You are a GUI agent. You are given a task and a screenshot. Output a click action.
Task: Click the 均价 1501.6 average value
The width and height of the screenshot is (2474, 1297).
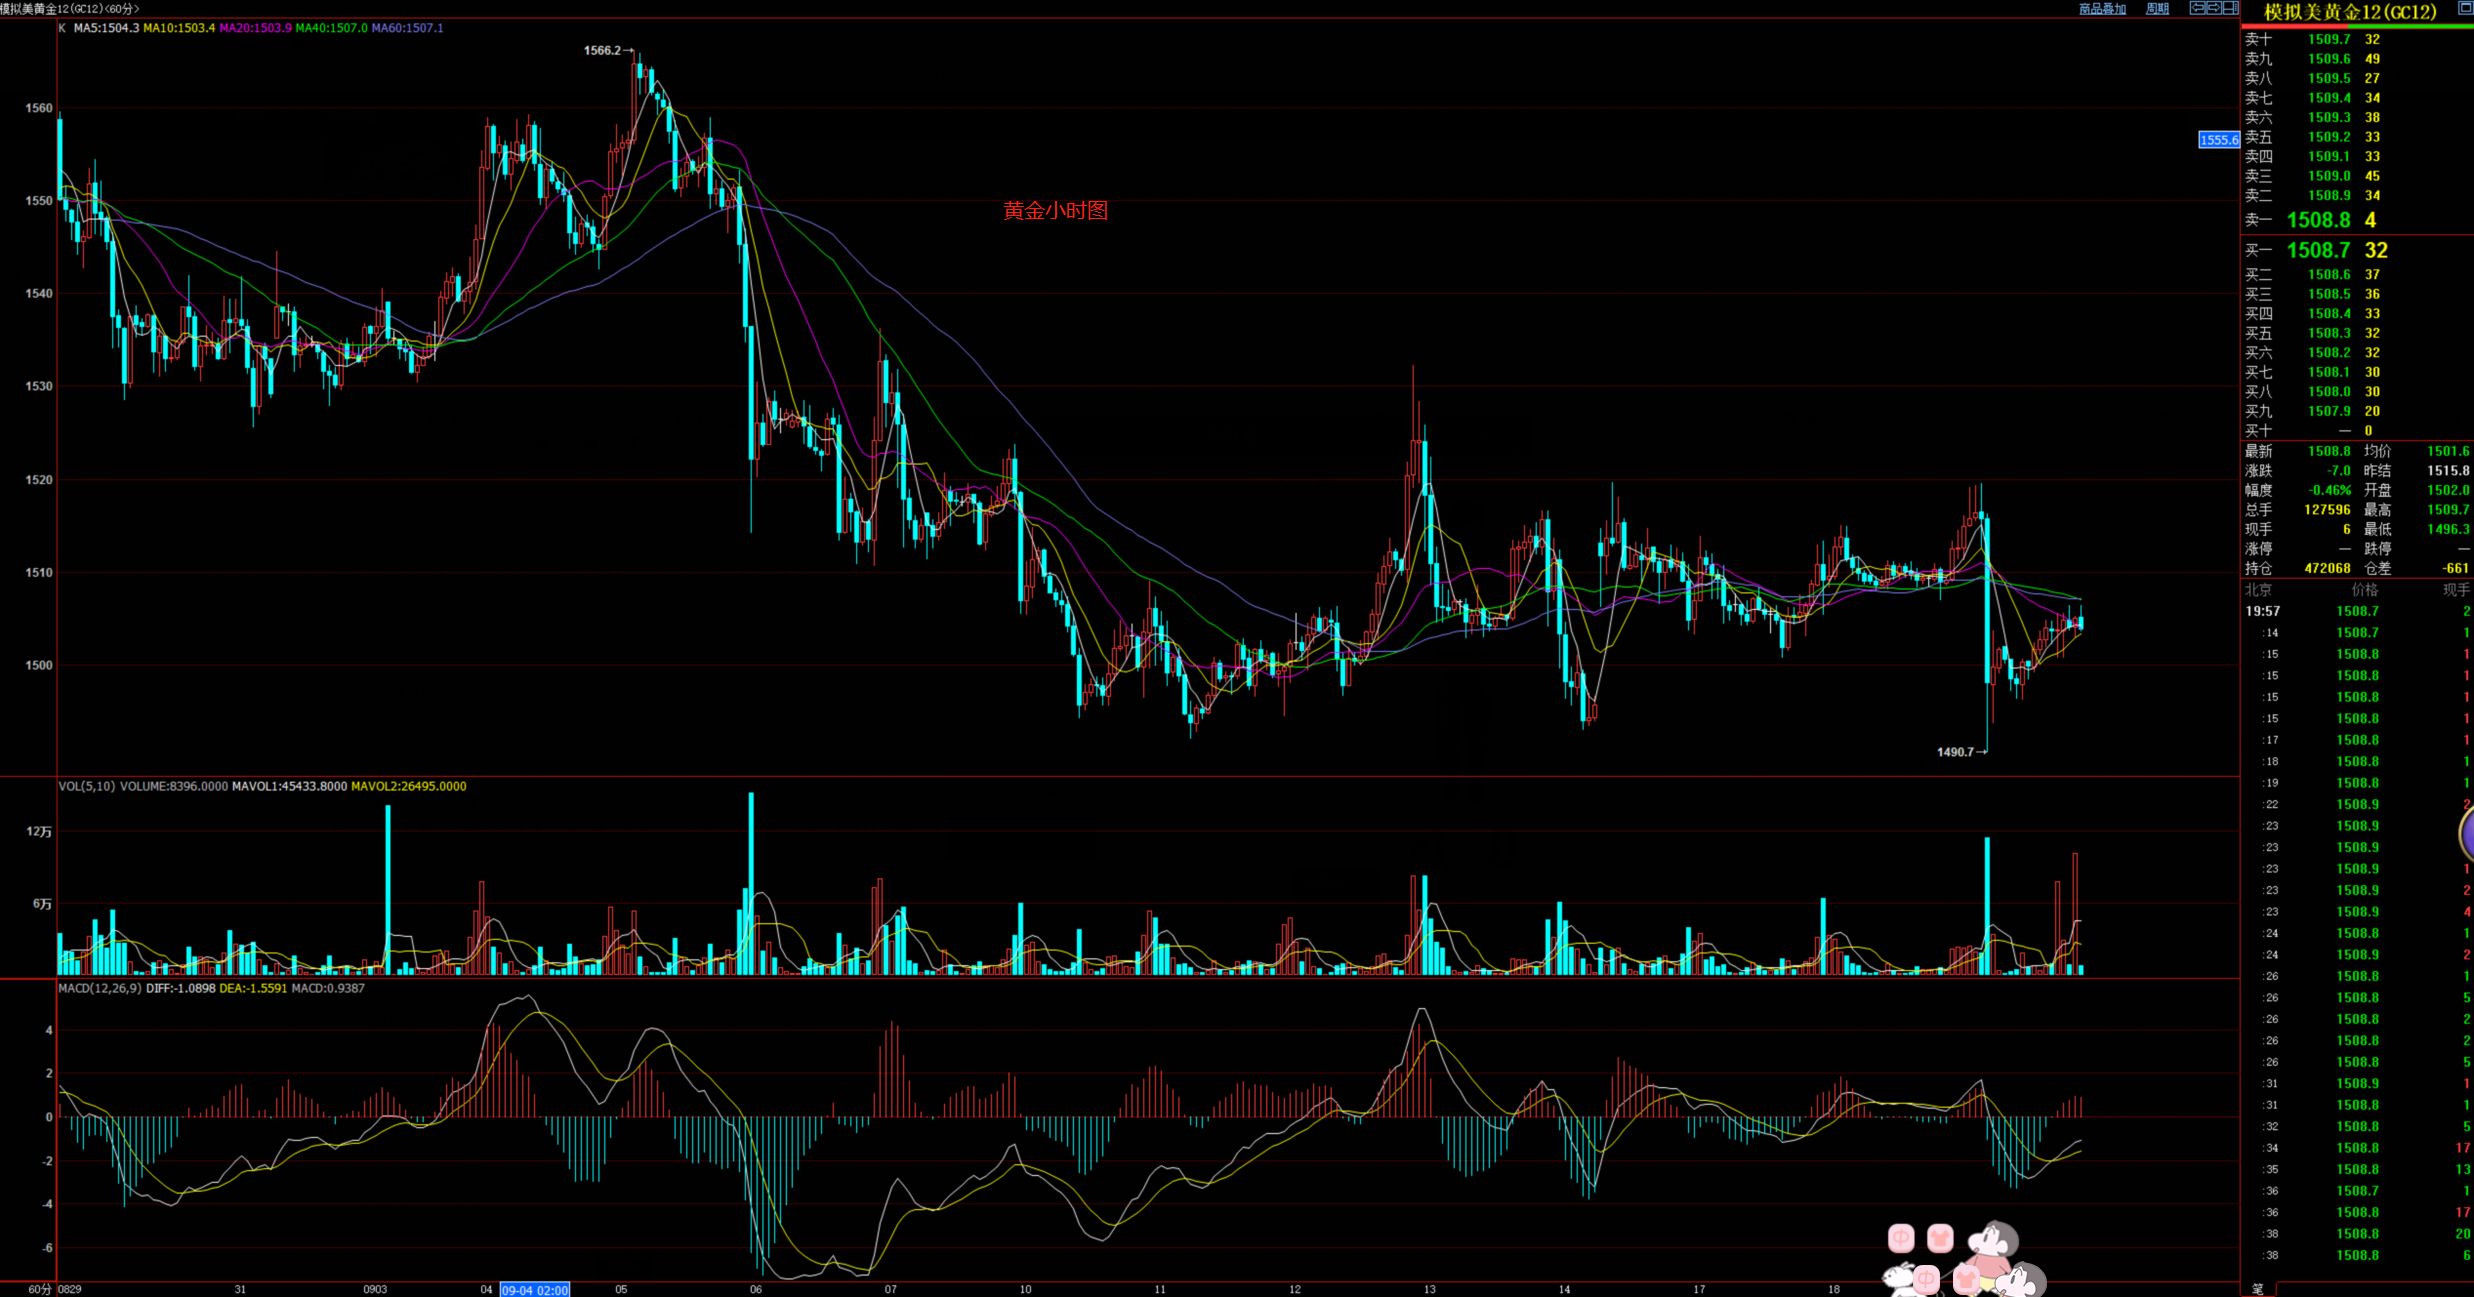click(x=2448, y=451)
